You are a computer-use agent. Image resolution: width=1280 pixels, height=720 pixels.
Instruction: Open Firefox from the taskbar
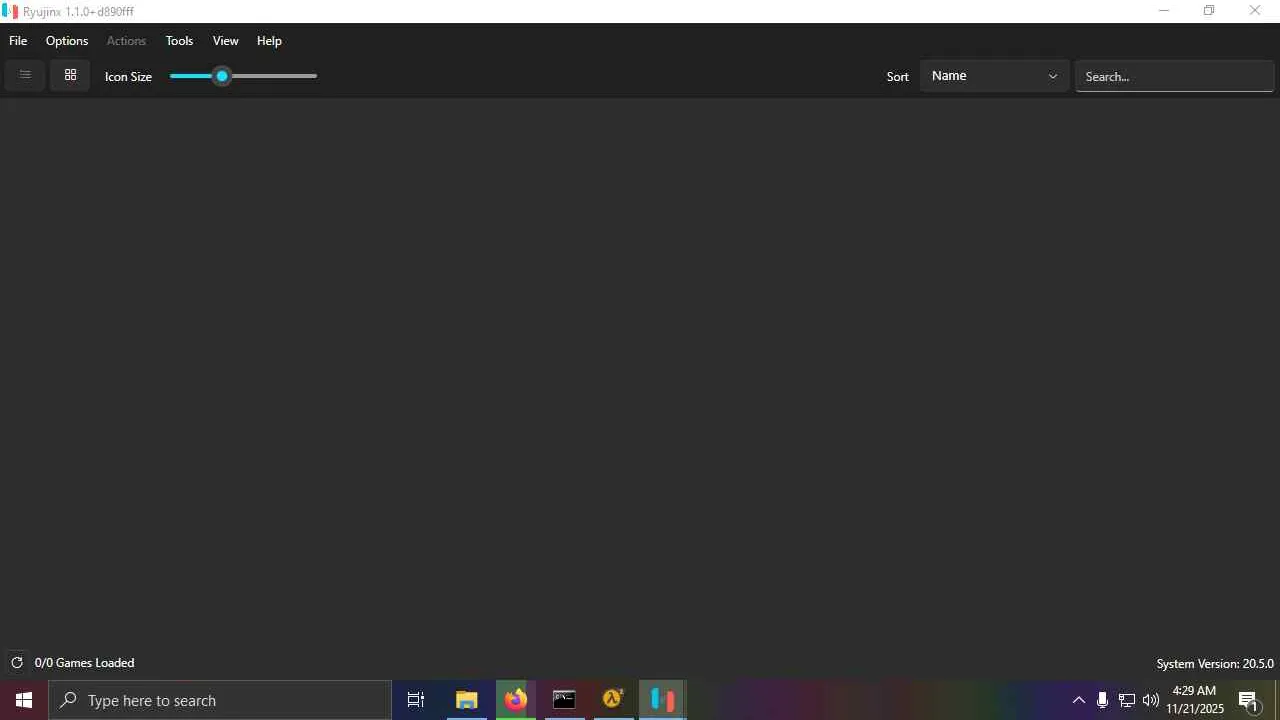[x=515, y=700]
